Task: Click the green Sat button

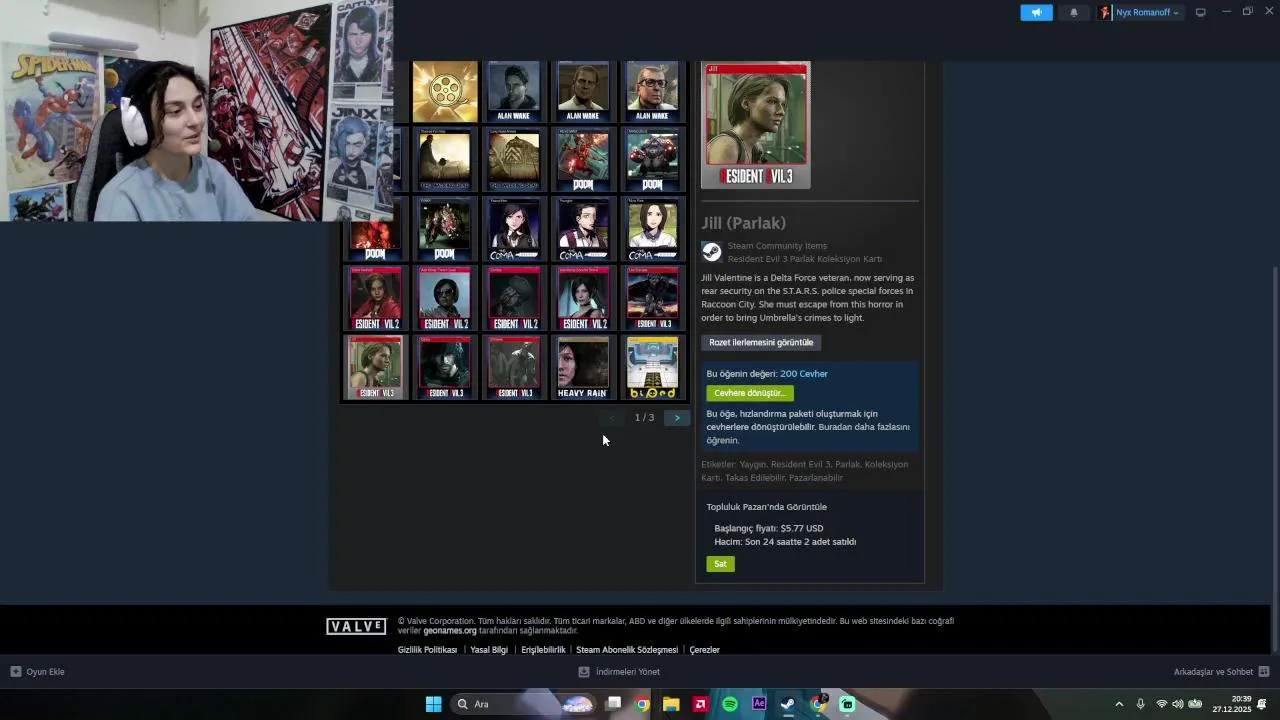Action: coord(720,564)
